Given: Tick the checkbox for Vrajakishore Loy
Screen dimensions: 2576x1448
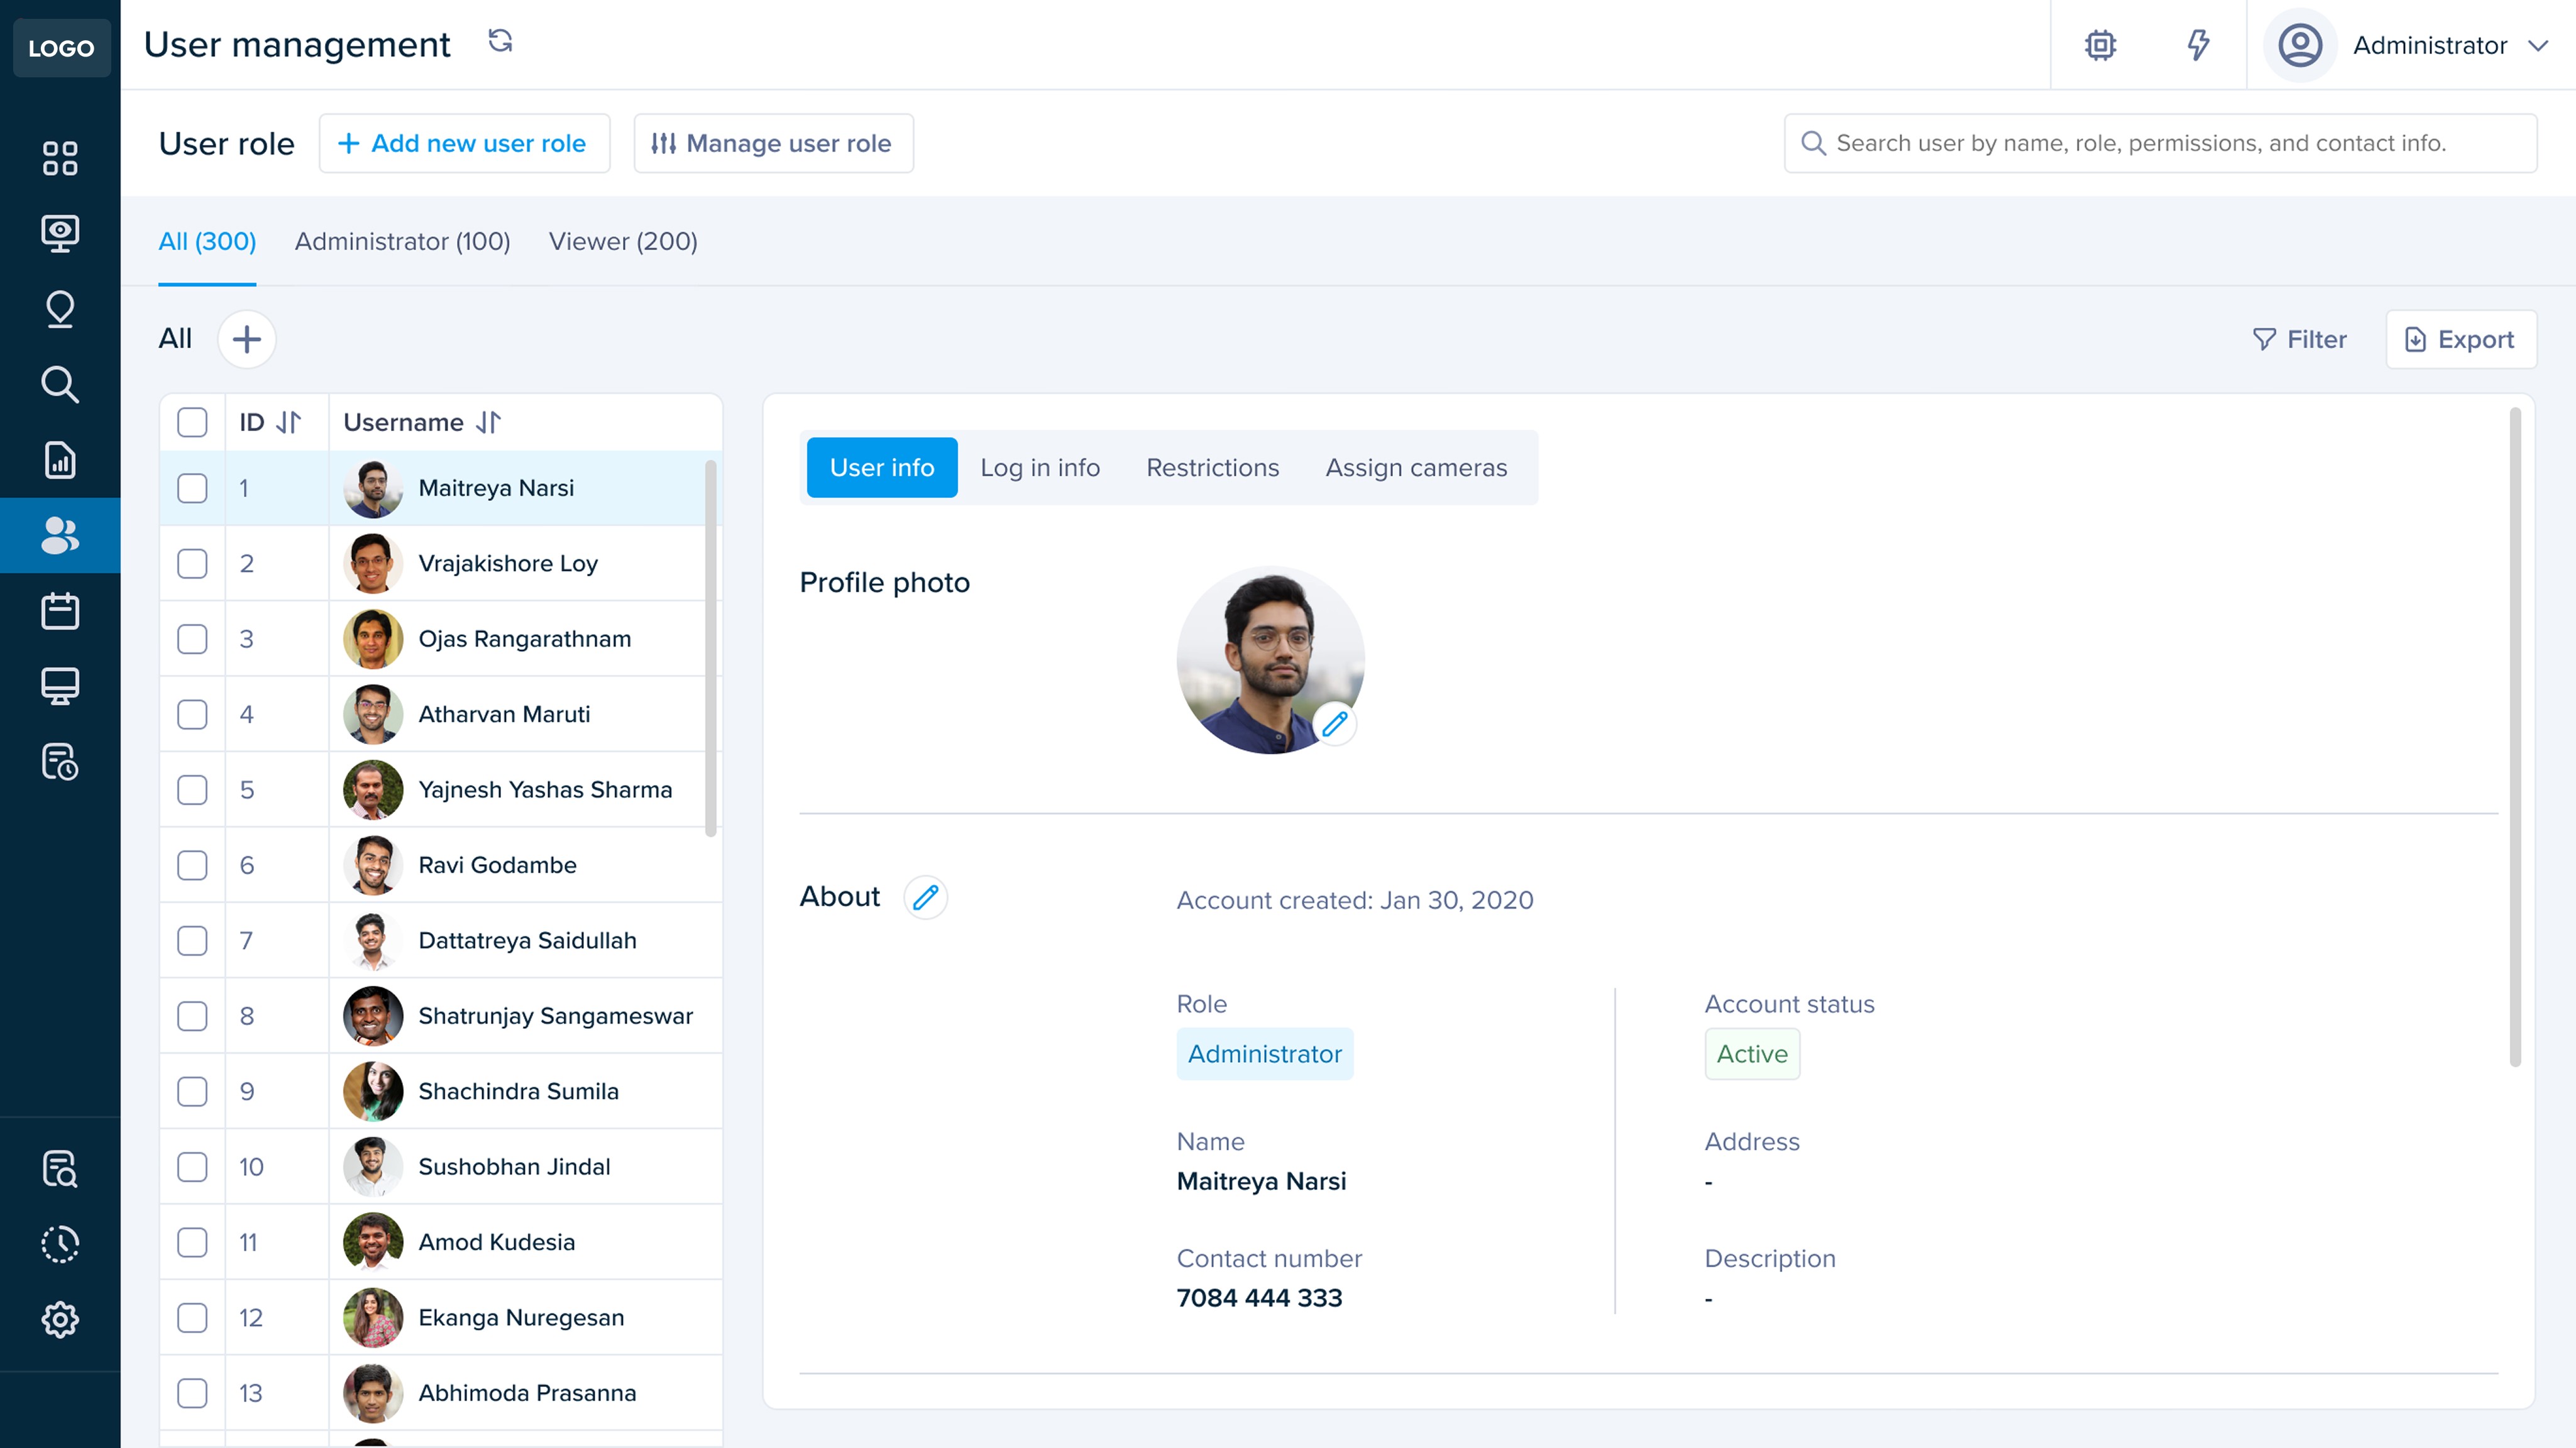Looking at the screenshot, I should [x=192, y=564].
